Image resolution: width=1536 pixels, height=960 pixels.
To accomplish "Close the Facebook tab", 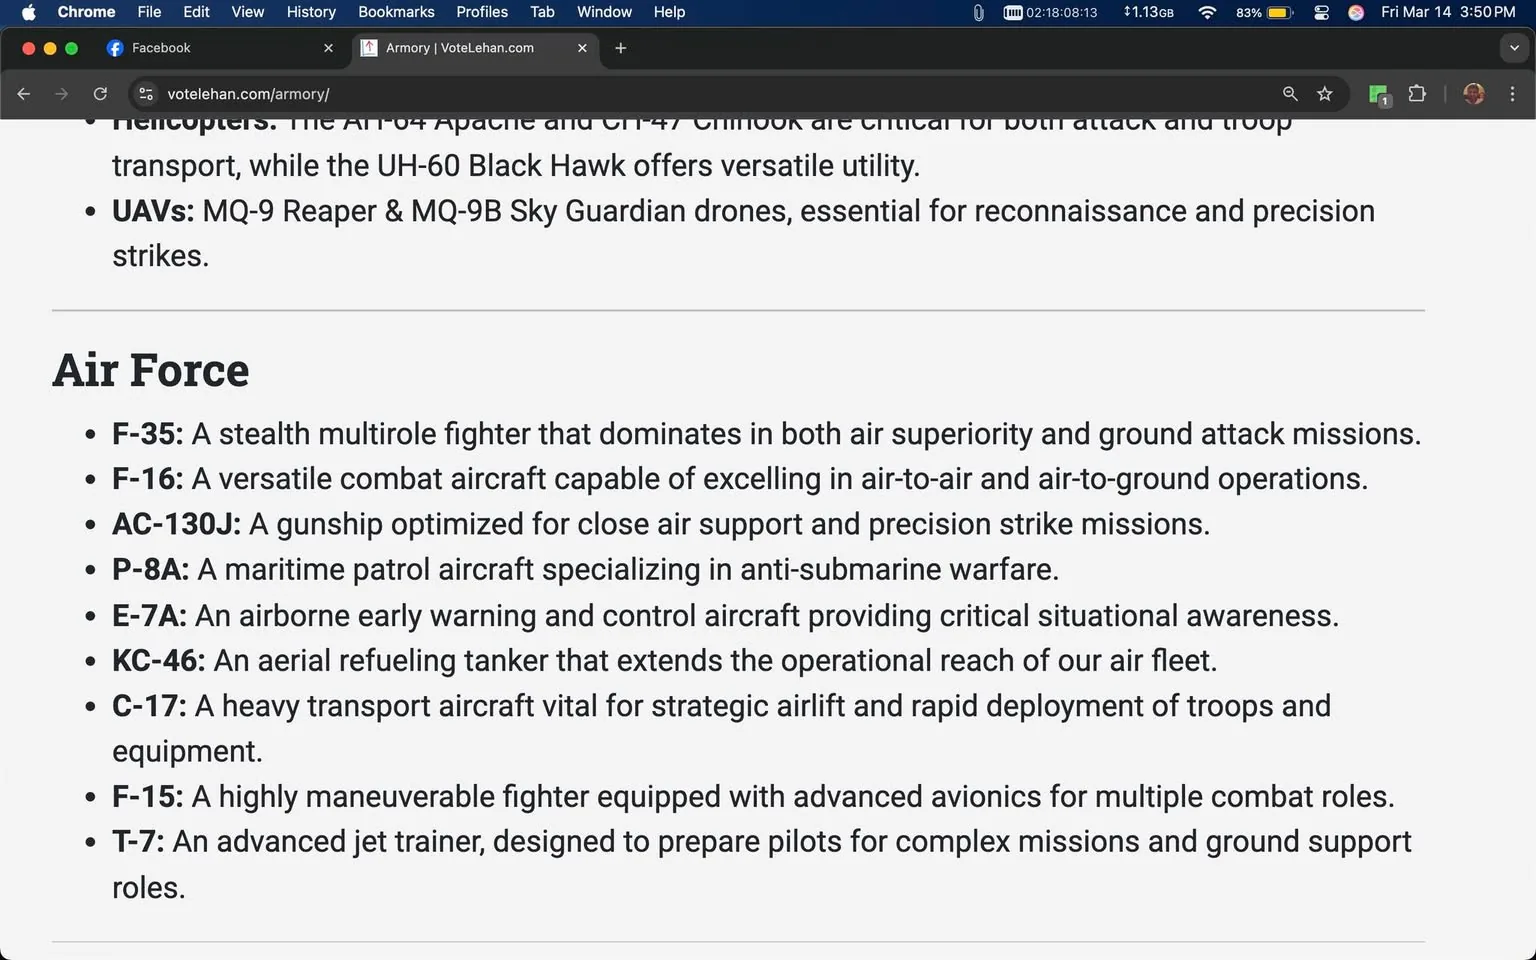I will [x=328, y=47].
